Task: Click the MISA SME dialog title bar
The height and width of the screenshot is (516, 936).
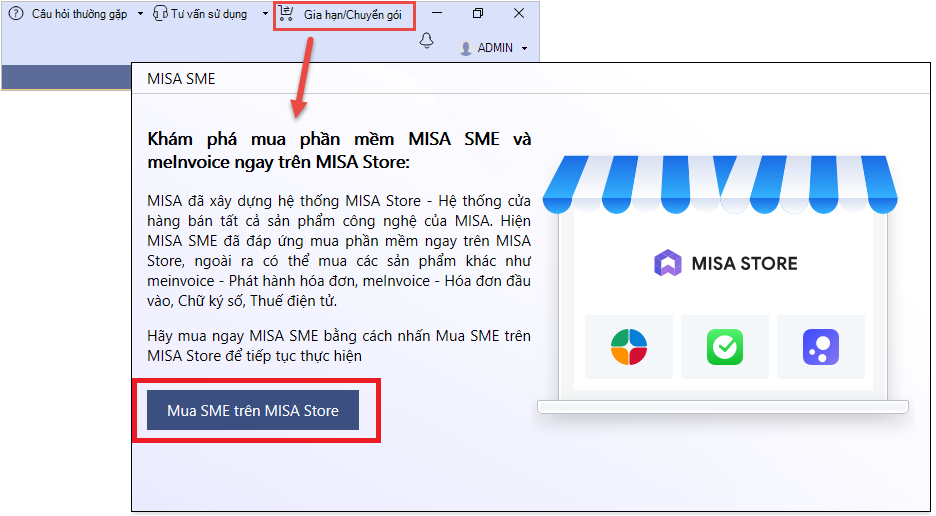Action: click(500, 79)
